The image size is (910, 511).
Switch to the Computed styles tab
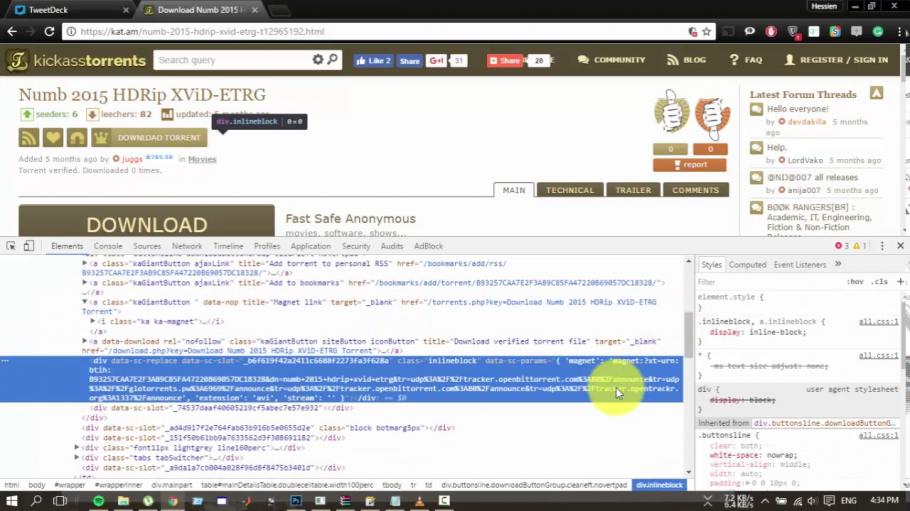point(748,265)
